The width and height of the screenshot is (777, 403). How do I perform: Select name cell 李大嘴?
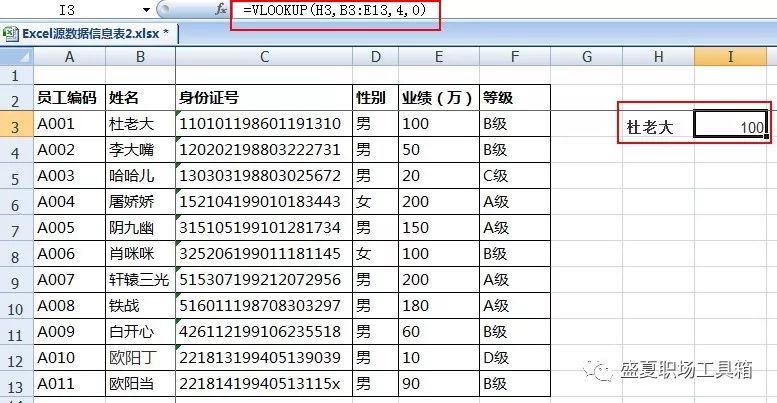pos(140,150)
